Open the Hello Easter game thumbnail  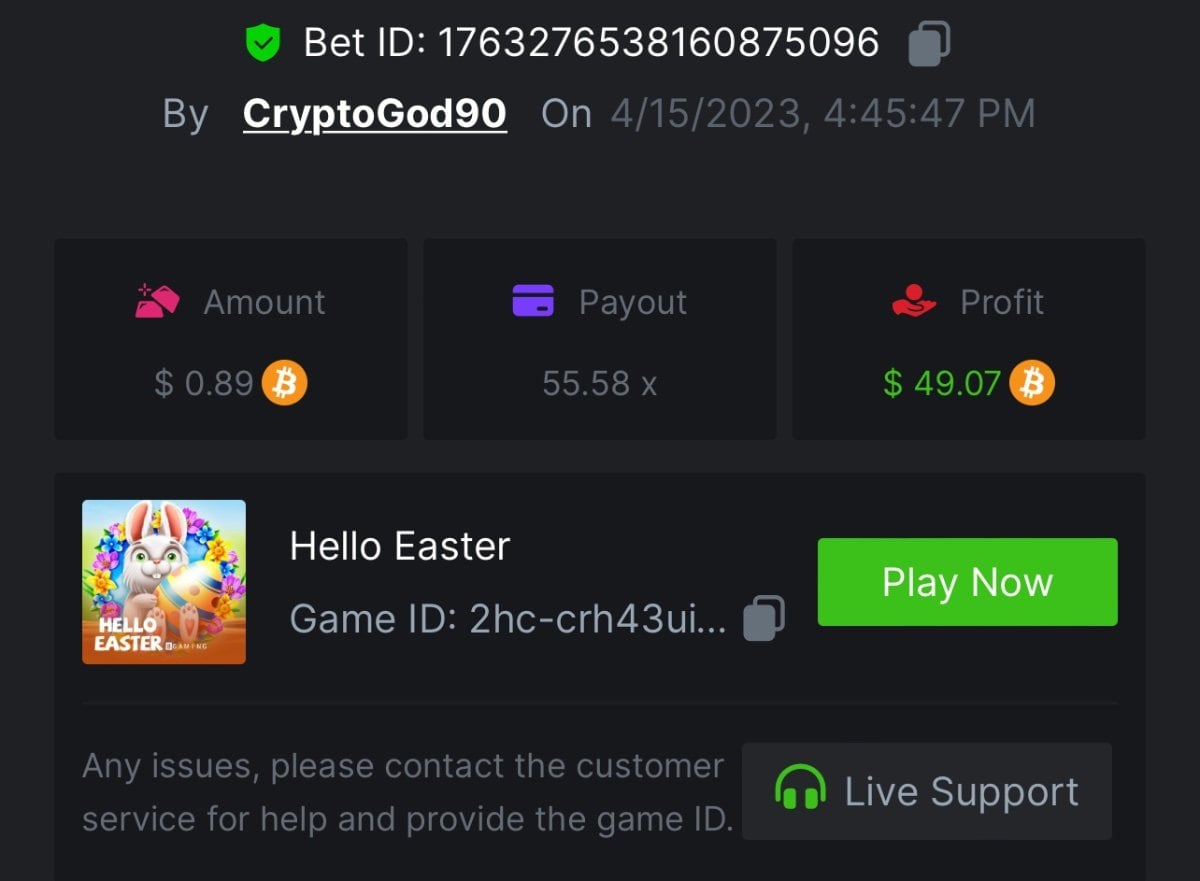click(x=164, y=582)
